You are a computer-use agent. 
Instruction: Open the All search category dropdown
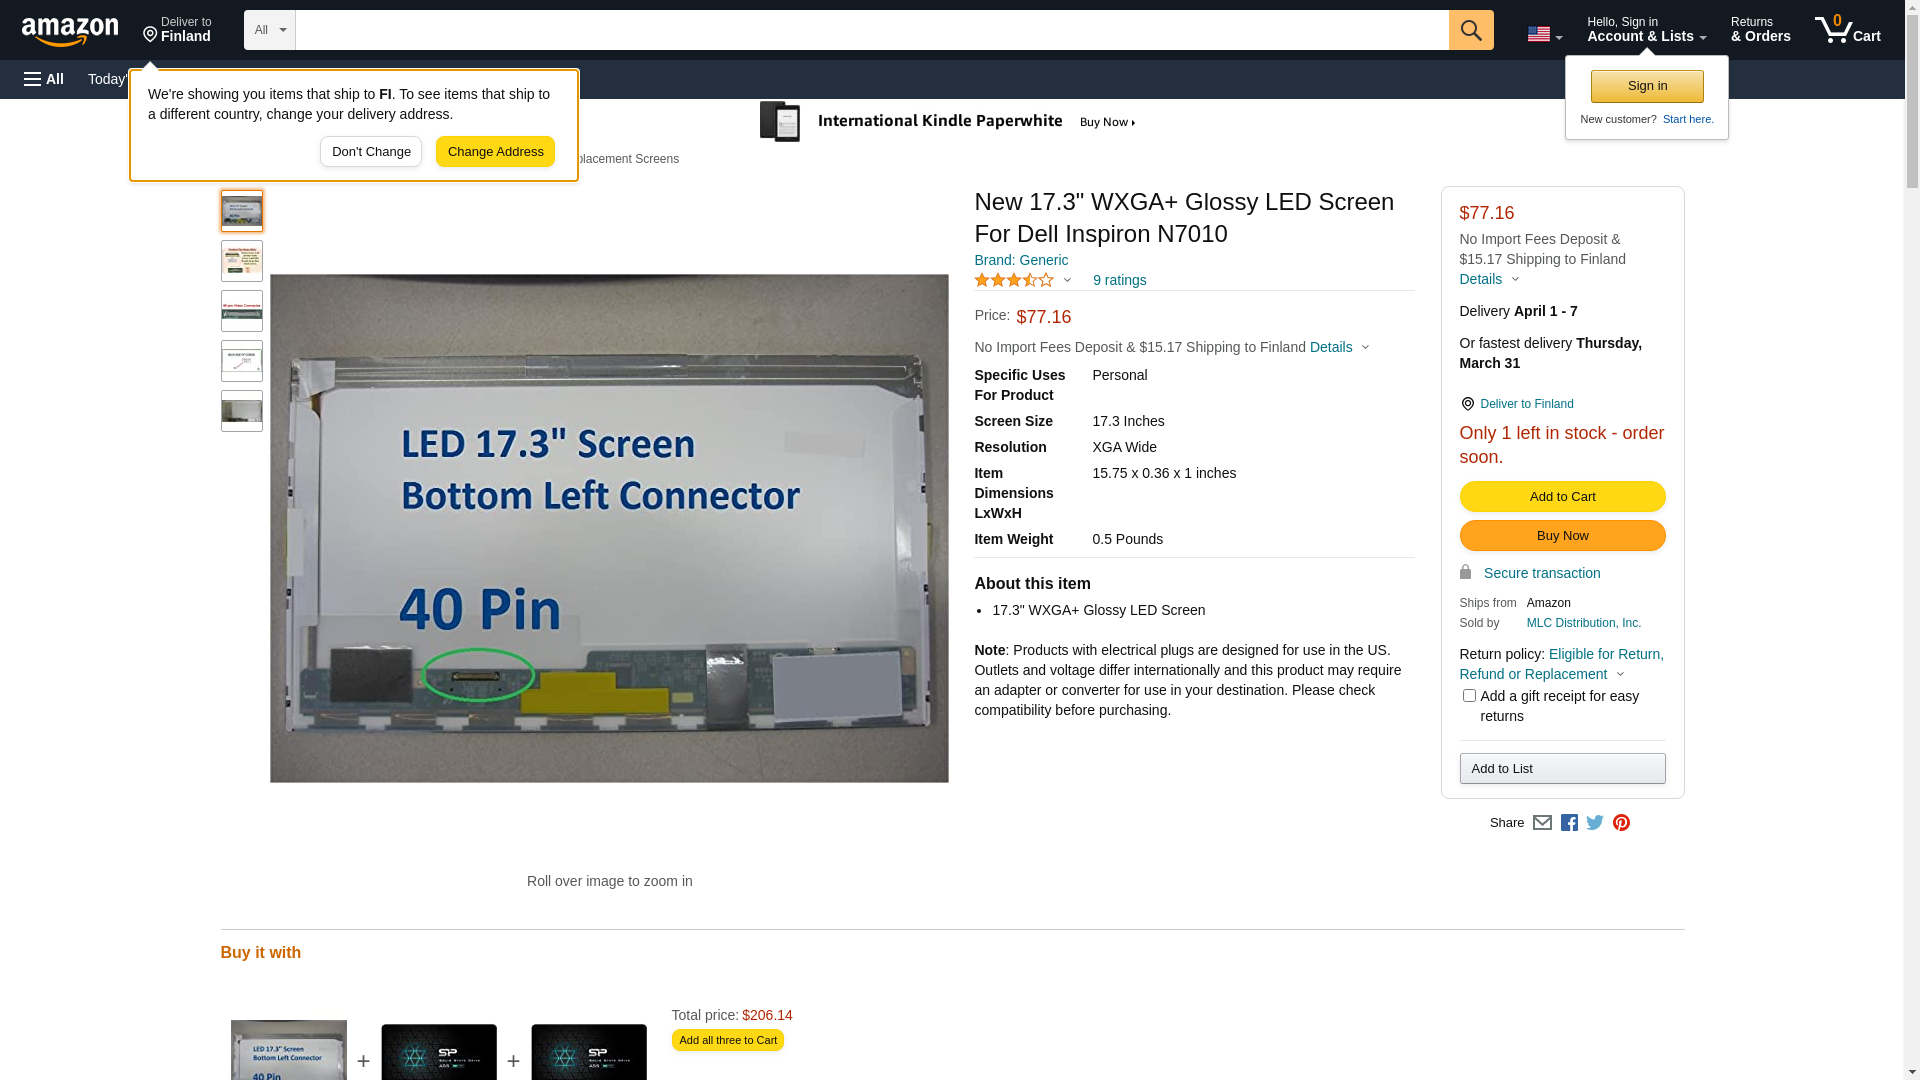click(269, 30)
